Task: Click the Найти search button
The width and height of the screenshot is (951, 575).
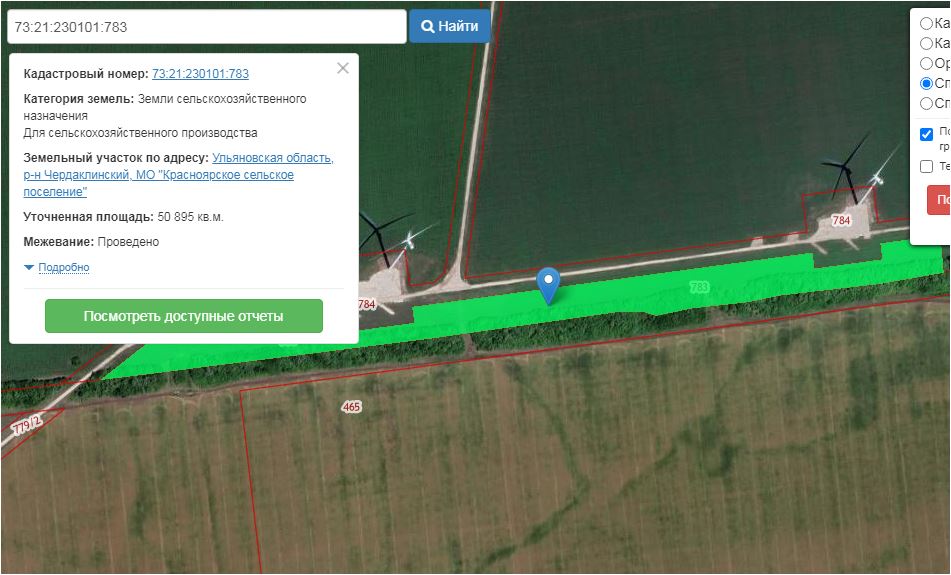Action: point(449,26)
